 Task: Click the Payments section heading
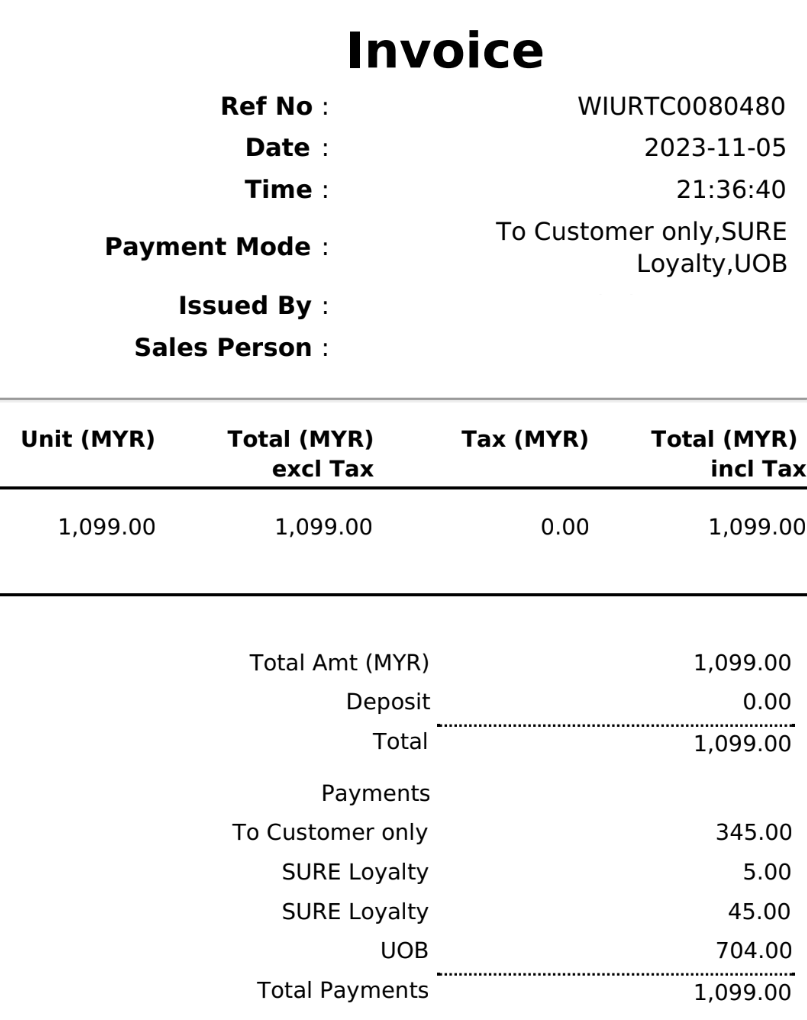coord(375,794)
